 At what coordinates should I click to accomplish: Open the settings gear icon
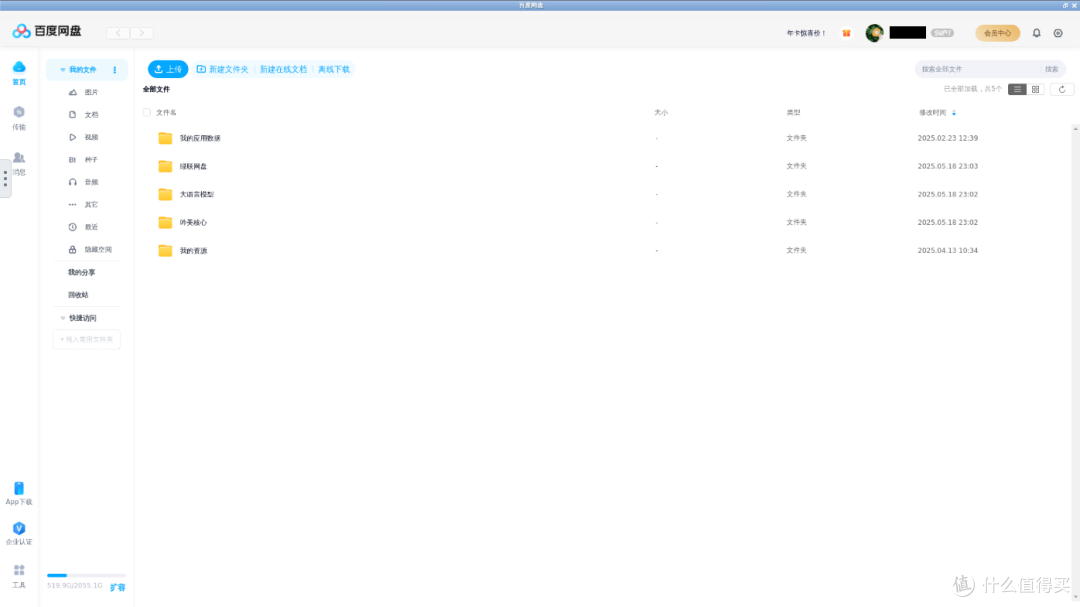coord(1058,33)
